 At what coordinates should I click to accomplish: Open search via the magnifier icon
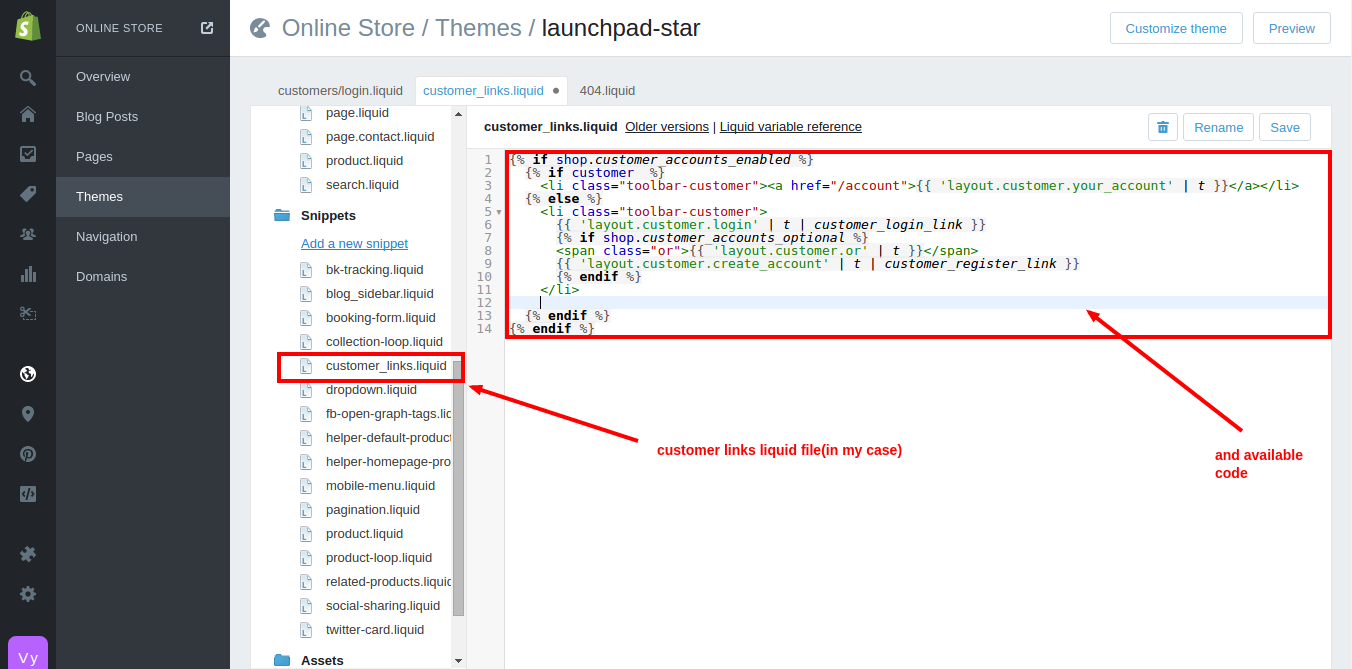28,78
